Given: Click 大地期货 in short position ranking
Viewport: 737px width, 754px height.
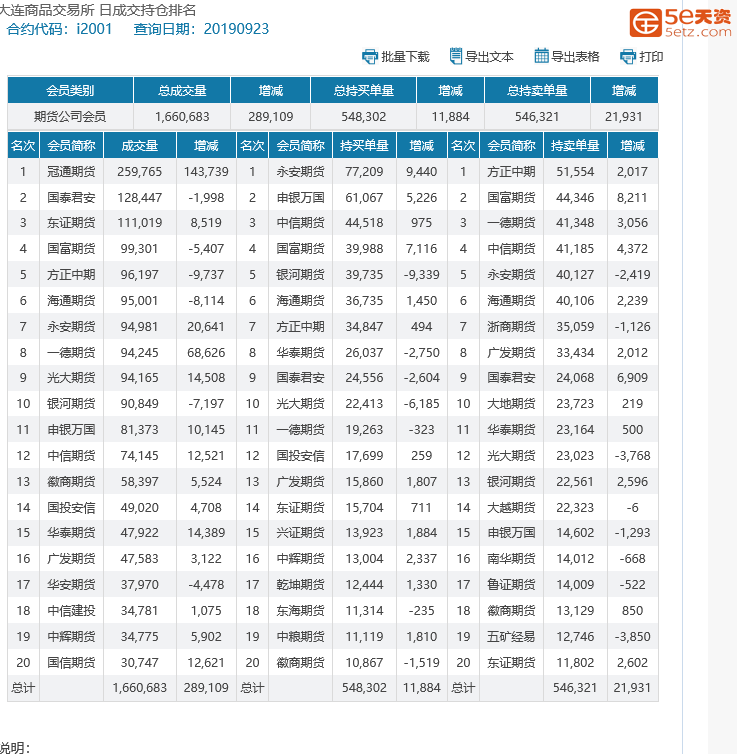Looking at the screenshot, I should tap(511, 403).
